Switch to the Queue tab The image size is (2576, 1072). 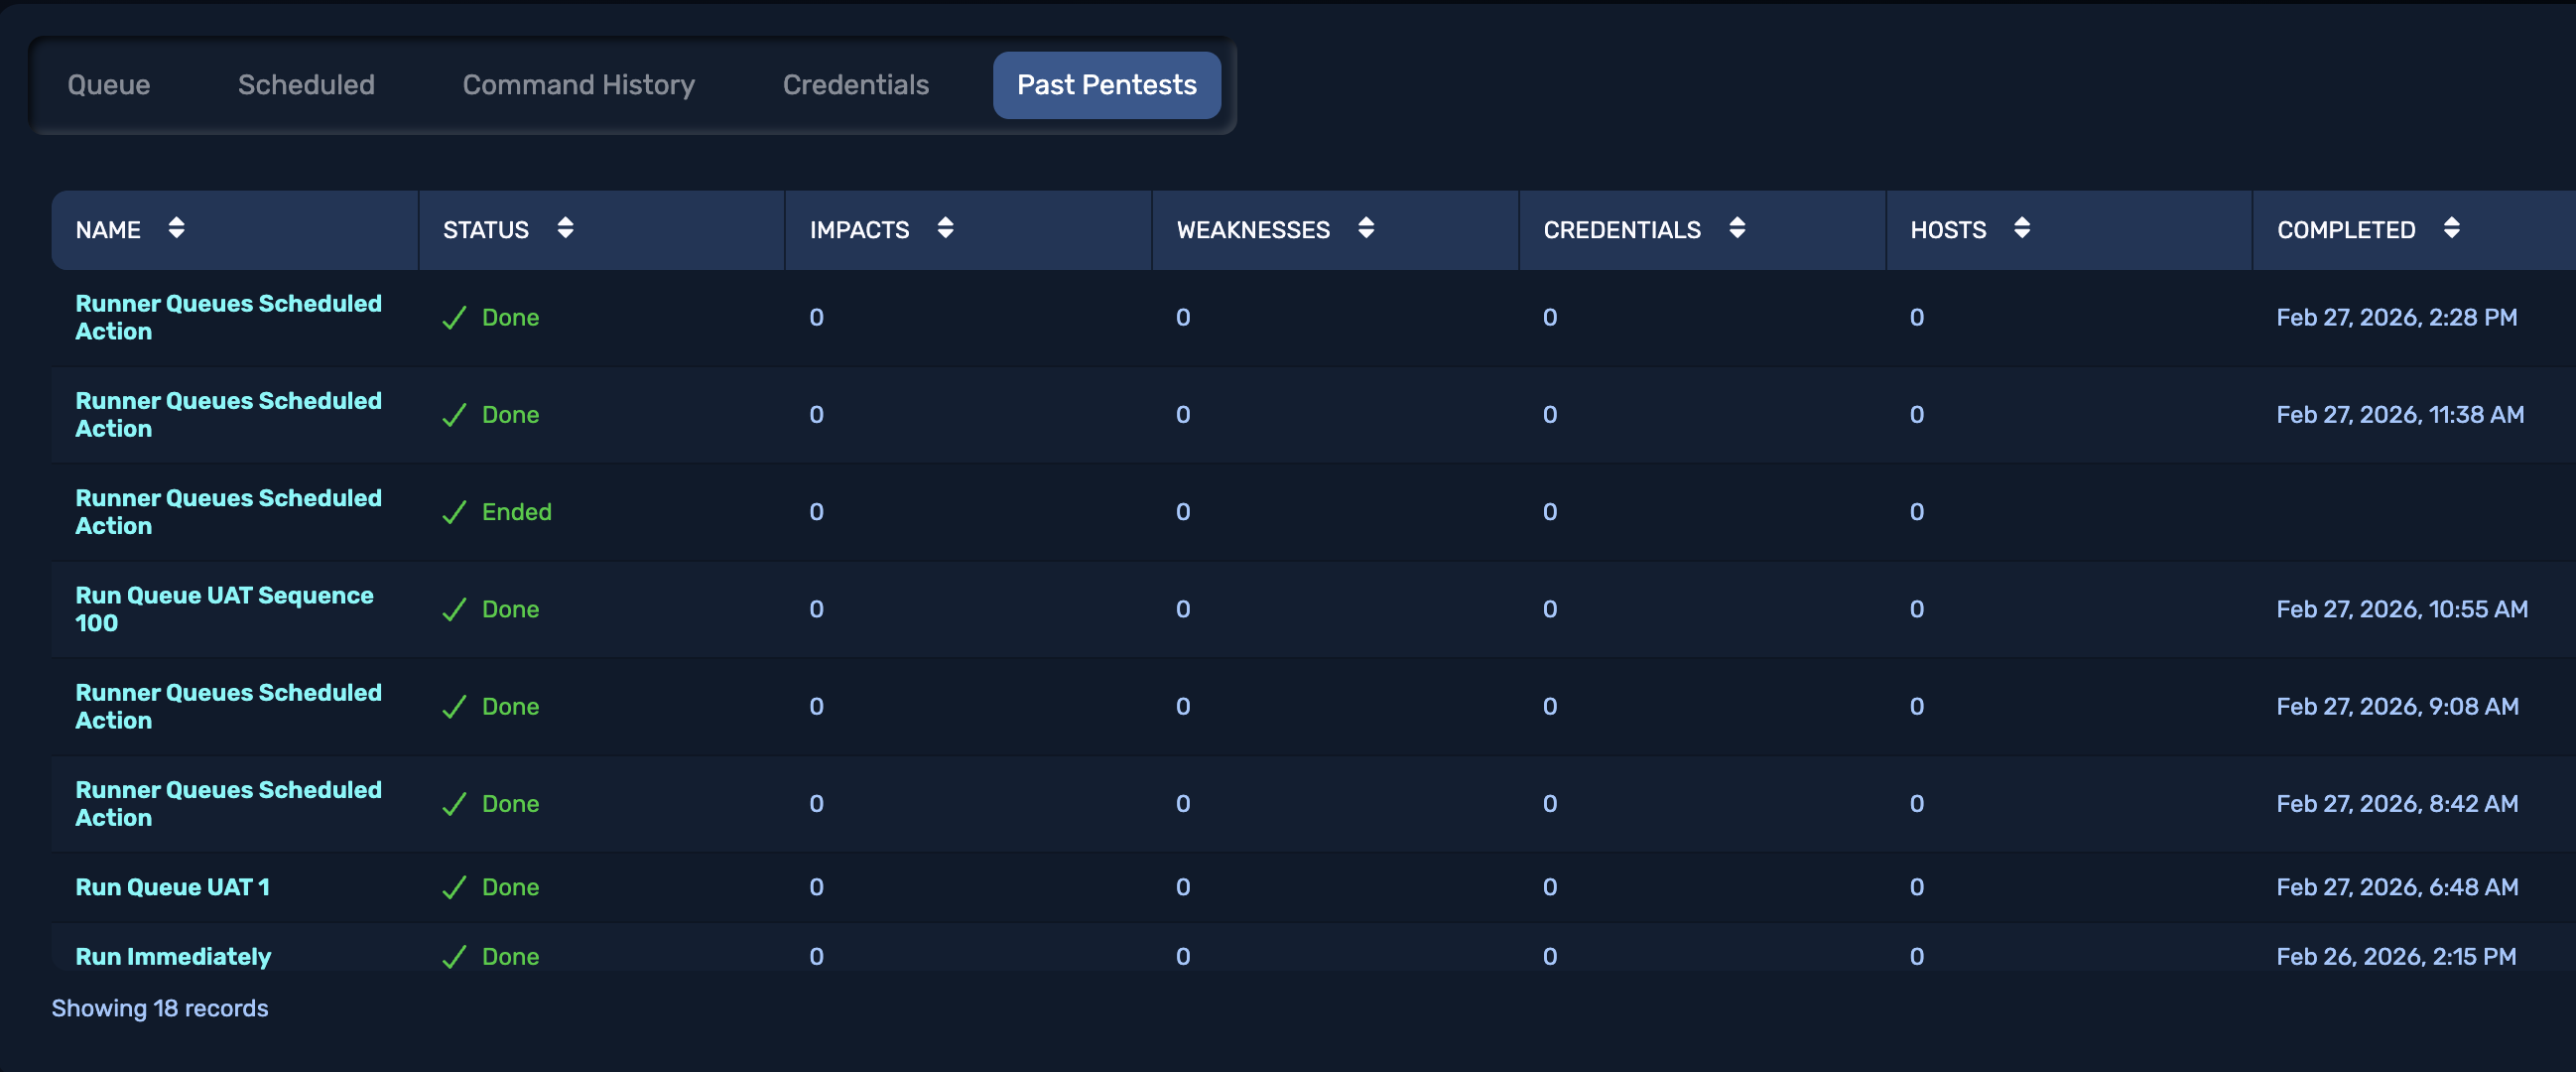(x=109, y=85)
